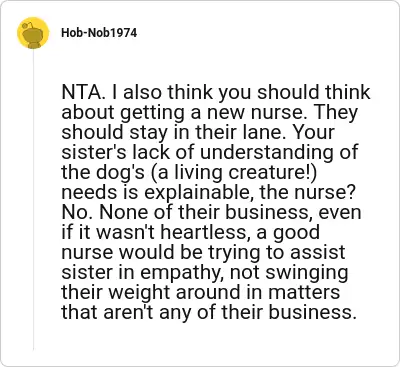
Task: Click the line "their weight around in matters"
Action: 201,293
